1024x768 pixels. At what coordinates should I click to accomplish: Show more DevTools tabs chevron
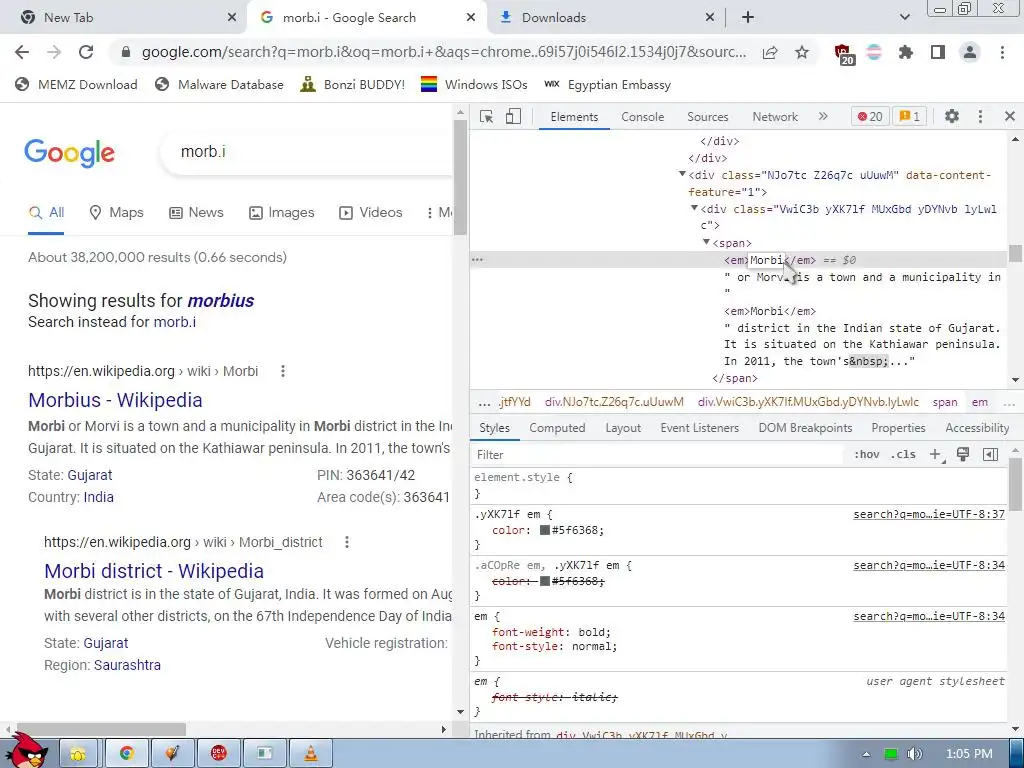pyautogui.click(x=823, y=116)
